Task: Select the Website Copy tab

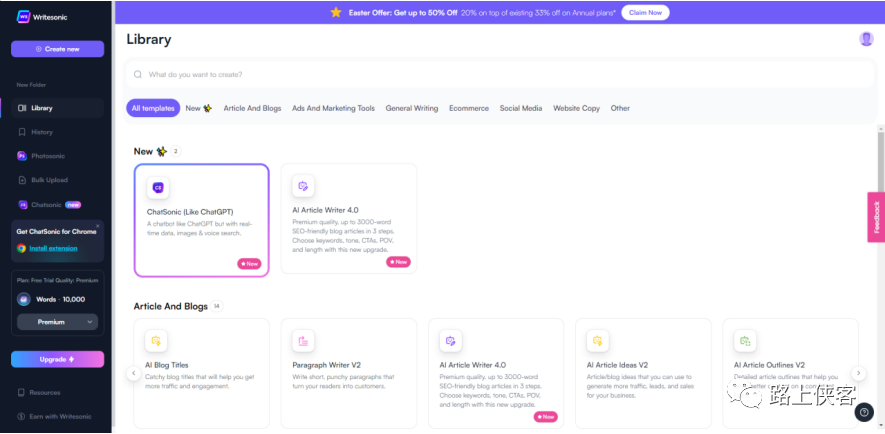Action: (576, 108)
